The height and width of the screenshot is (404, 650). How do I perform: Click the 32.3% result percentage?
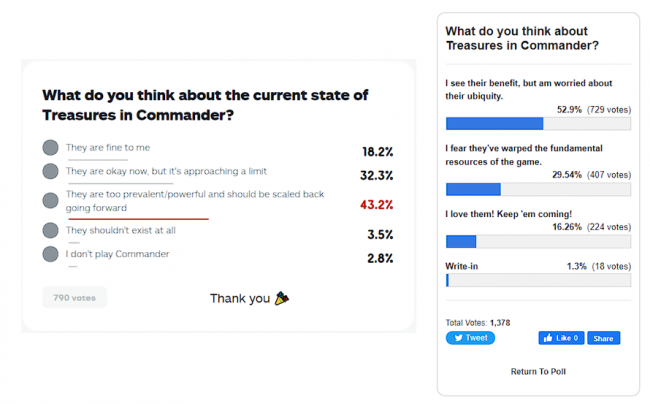tap(376, 175)
